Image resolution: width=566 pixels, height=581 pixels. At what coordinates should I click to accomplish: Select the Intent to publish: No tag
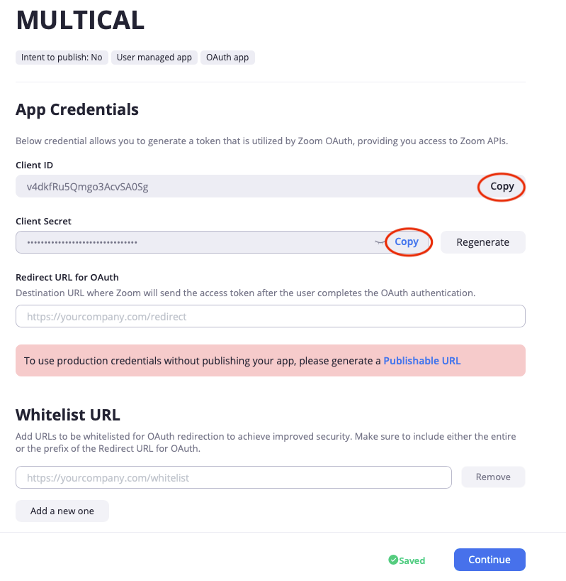point(61,57)
